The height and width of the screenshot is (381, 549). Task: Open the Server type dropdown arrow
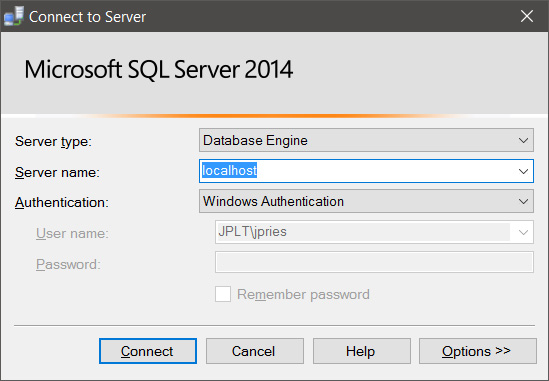(523, 140)
